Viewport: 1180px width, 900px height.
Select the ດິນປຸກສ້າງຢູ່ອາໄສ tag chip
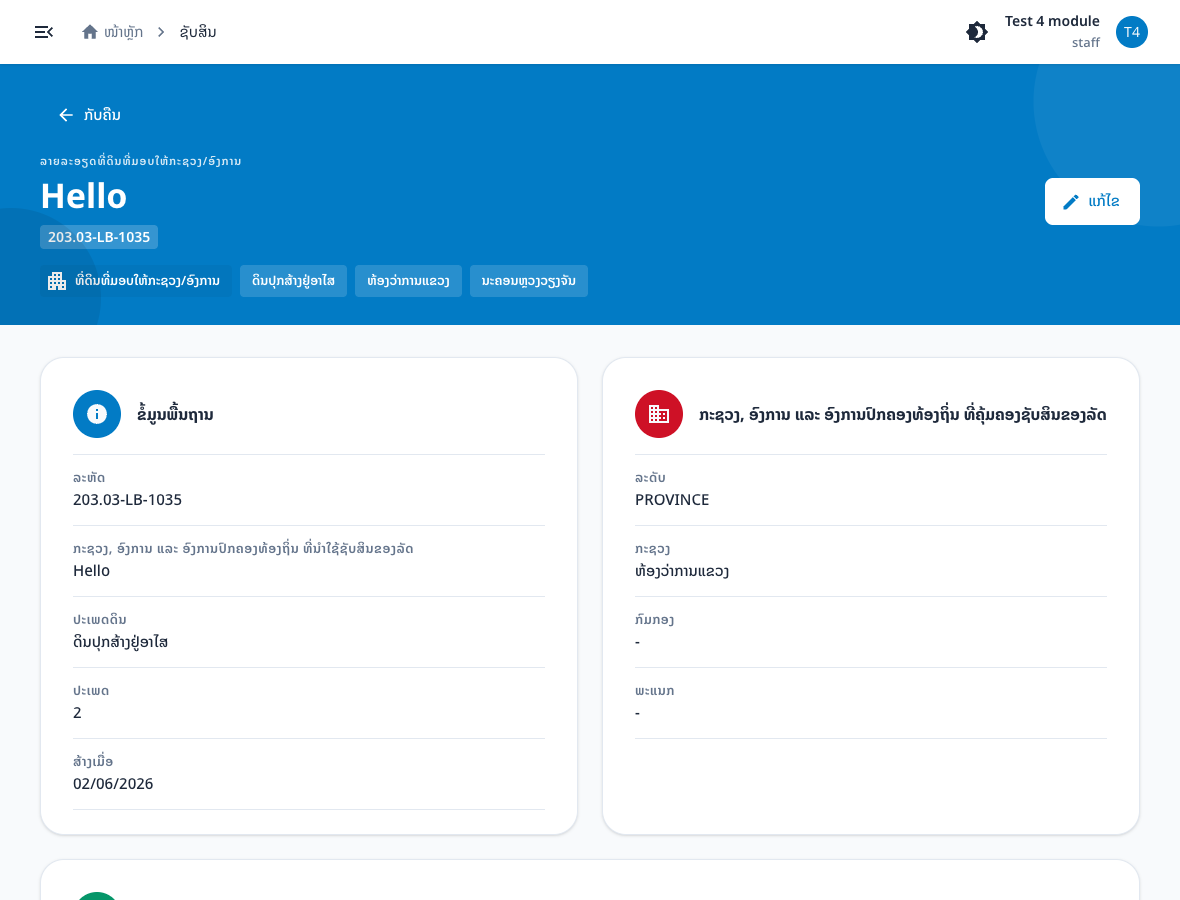[x=293, y=281]
